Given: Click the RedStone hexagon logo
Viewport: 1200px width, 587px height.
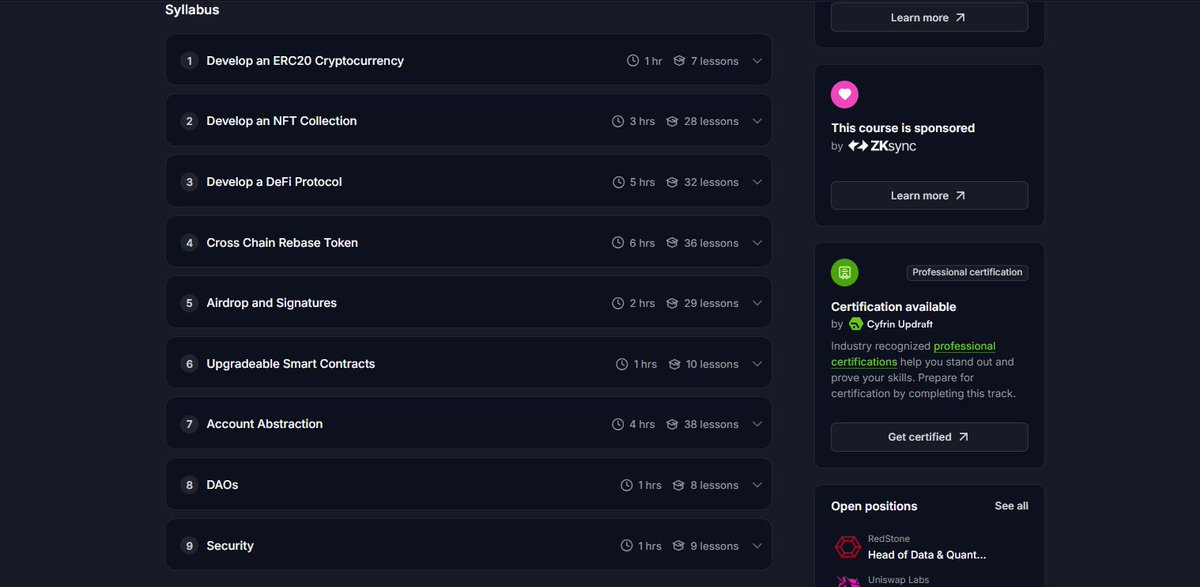Looking at the screenshot, I should click(848, 547).
